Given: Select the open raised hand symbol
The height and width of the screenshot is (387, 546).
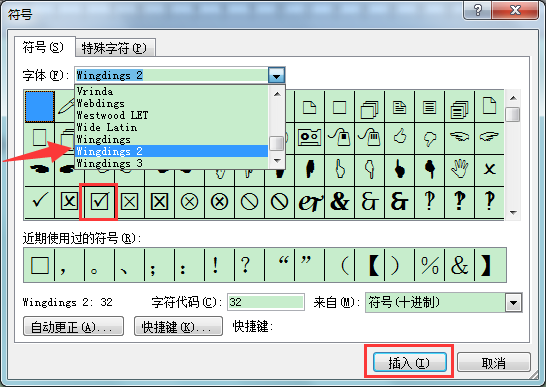Looking at the screenshot, I should pos(459,170).
